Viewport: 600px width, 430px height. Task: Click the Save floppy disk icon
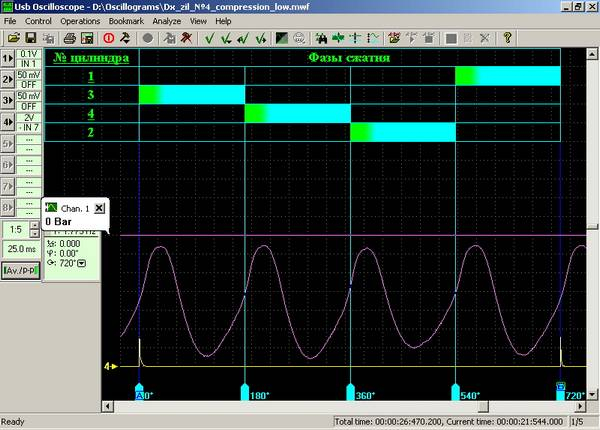pyautogui.click(x=33, y=38)
